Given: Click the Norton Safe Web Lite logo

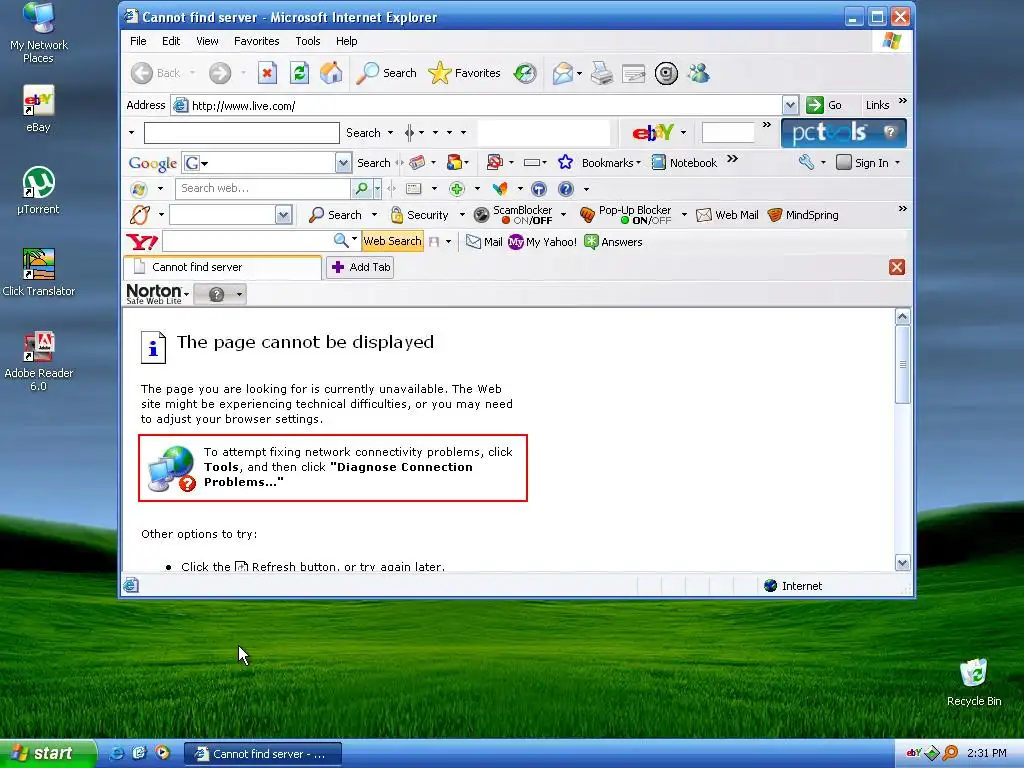Looking at the screenshot, I should pos(154,294).
